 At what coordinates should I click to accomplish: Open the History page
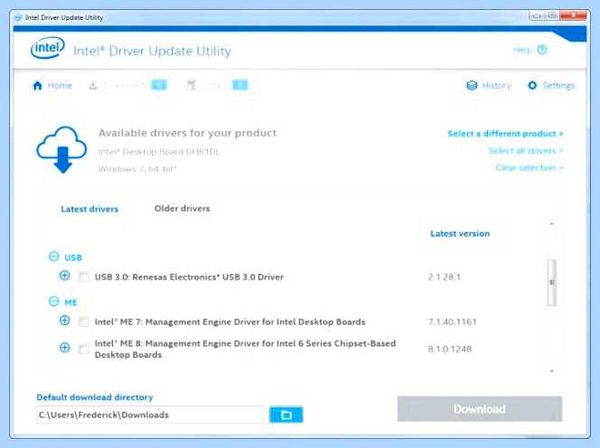point(489,85)
